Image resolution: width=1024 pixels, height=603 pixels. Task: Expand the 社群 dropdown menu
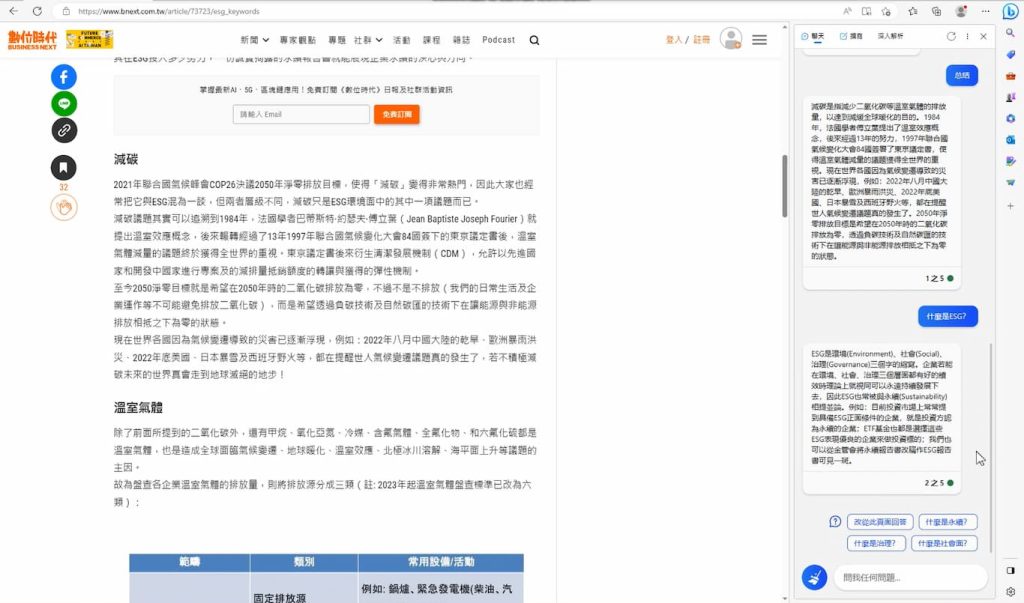(368, 40)
